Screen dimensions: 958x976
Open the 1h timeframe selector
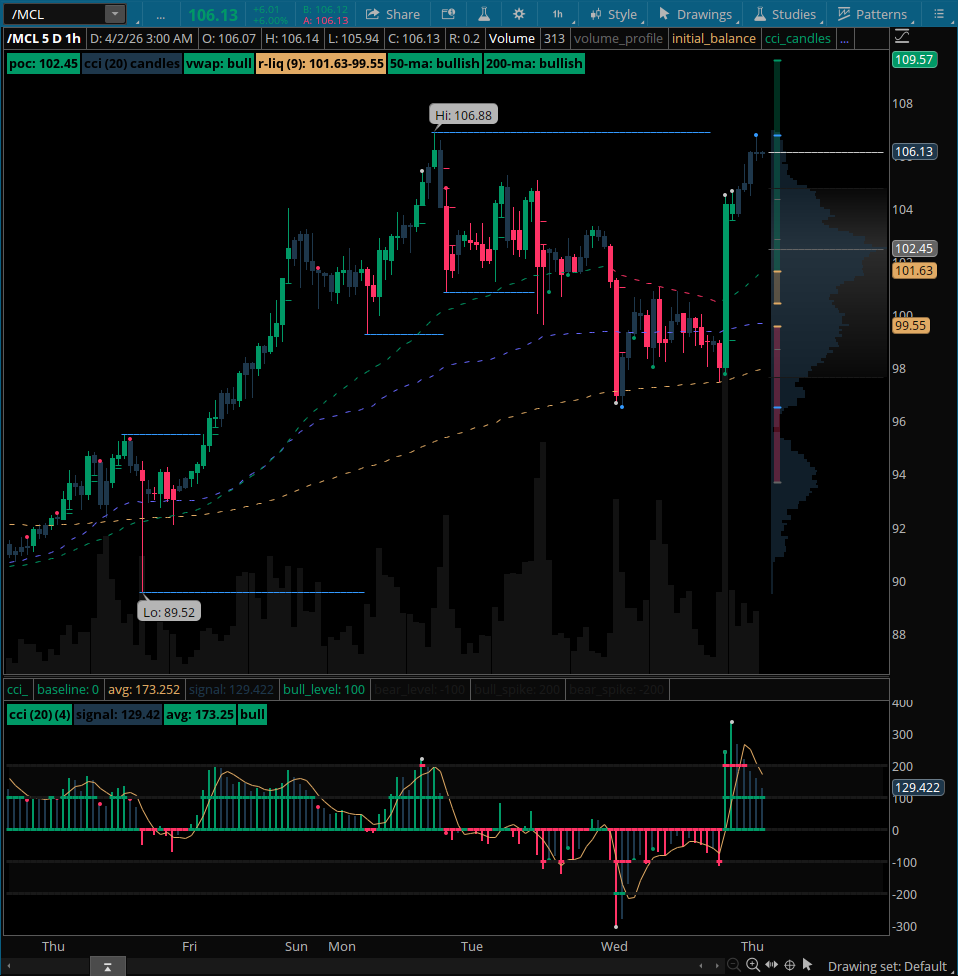tap(558, 14)
